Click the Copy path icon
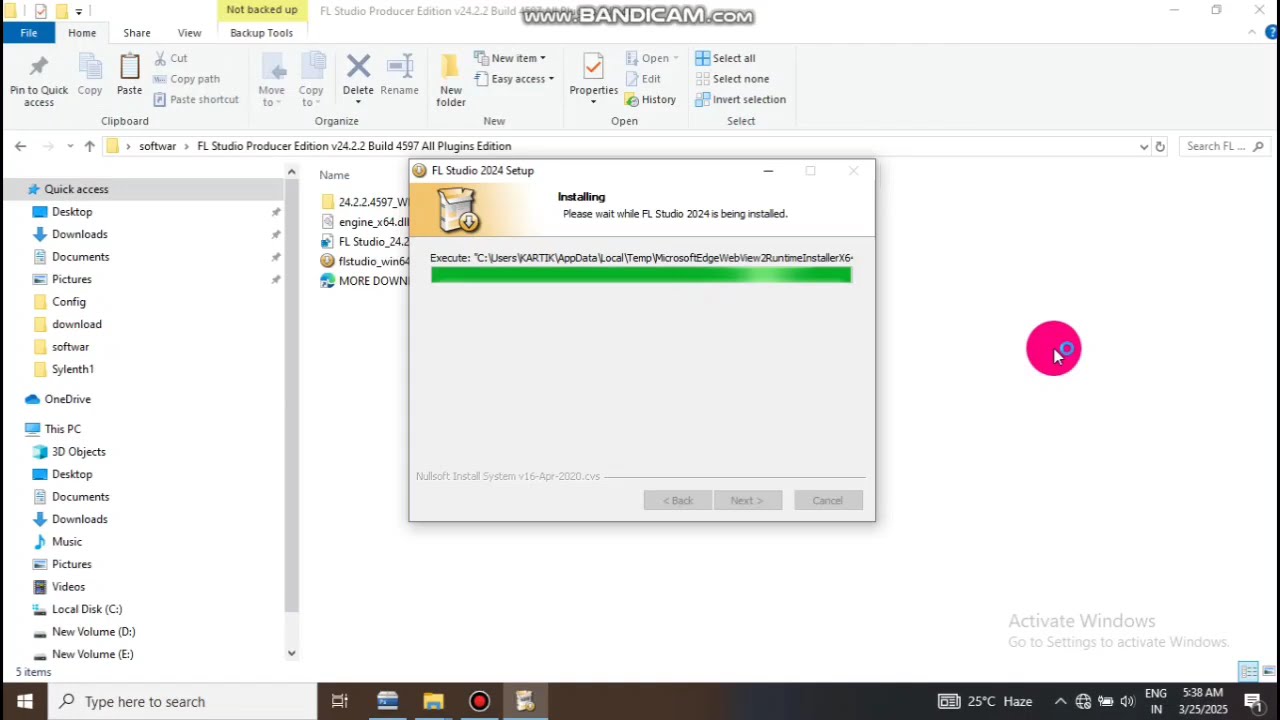Image resolution: width=1280 pixels, height=720 pixels. [x=161, y=79]
